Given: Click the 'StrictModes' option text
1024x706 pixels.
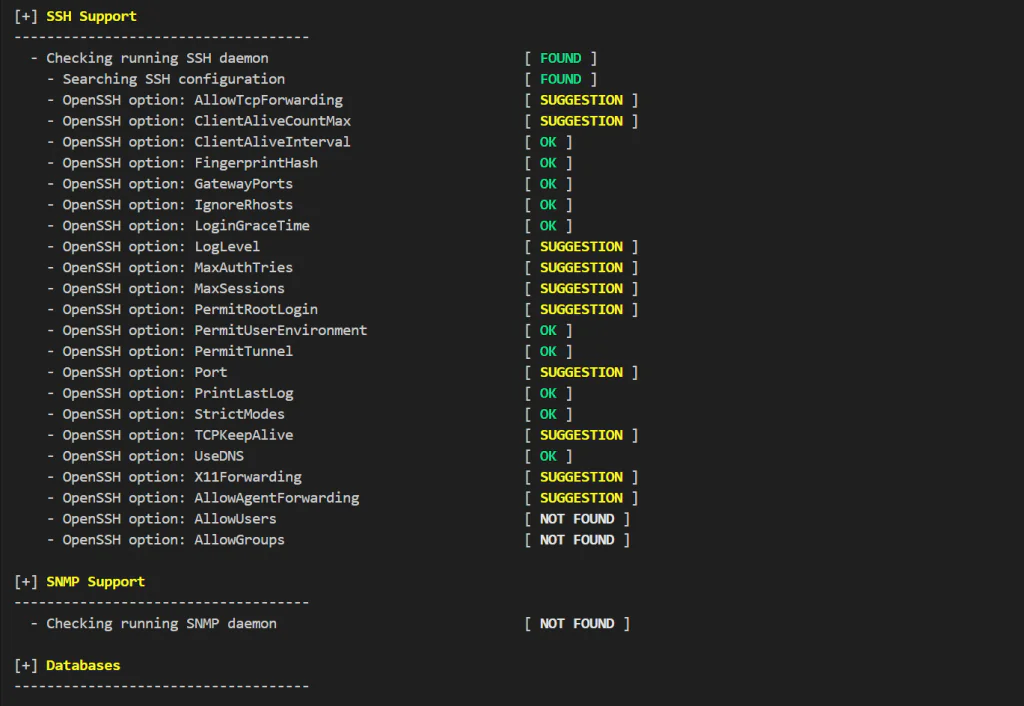Looking at the screenshot, I should pos(240,414).
